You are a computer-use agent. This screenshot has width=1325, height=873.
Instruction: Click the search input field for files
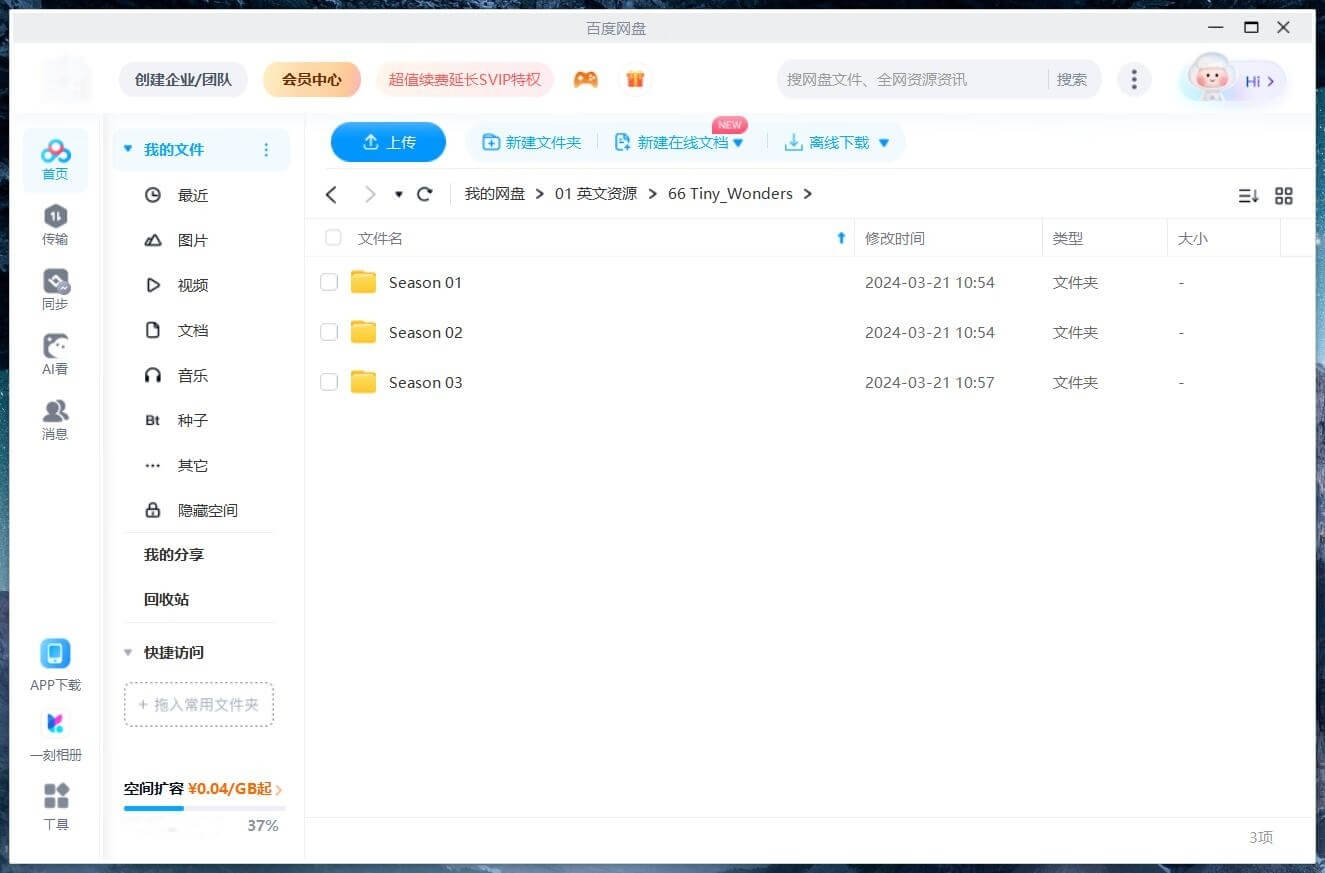pyautogui.click(x=910, y=79)
